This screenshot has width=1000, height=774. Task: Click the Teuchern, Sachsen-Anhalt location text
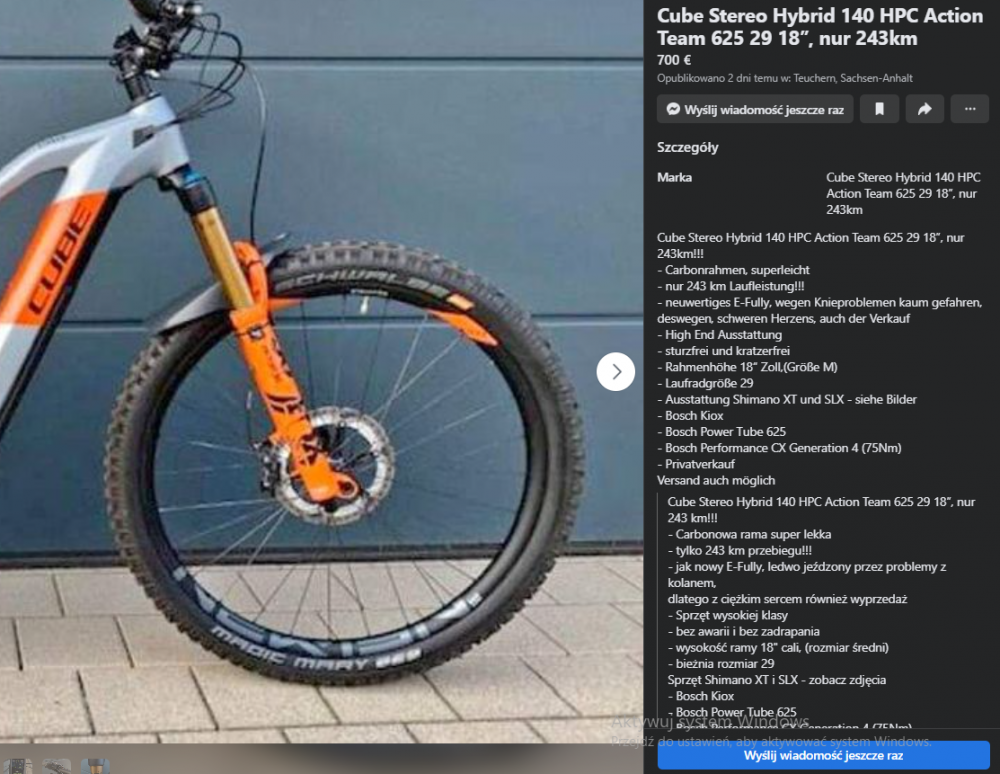(x=853, y=78)
